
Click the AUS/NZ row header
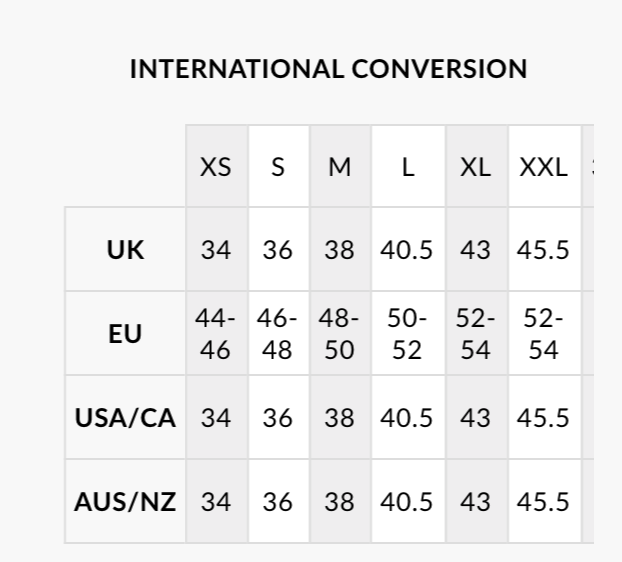point(125,501)
